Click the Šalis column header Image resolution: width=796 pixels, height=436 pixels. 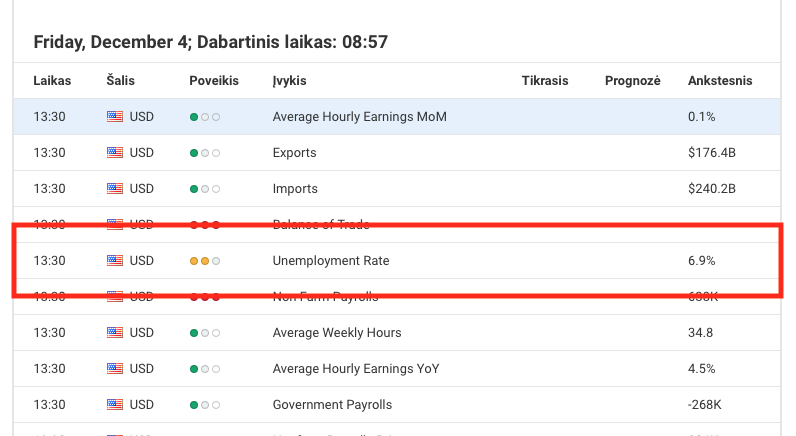pyautogui.click(x=120, y=81)
